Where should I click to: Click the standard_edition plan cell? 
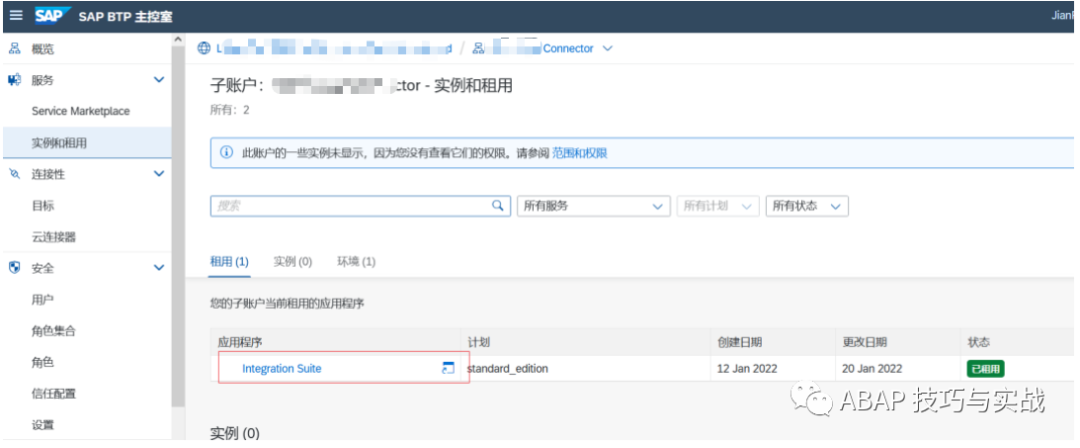pos(508,369)
